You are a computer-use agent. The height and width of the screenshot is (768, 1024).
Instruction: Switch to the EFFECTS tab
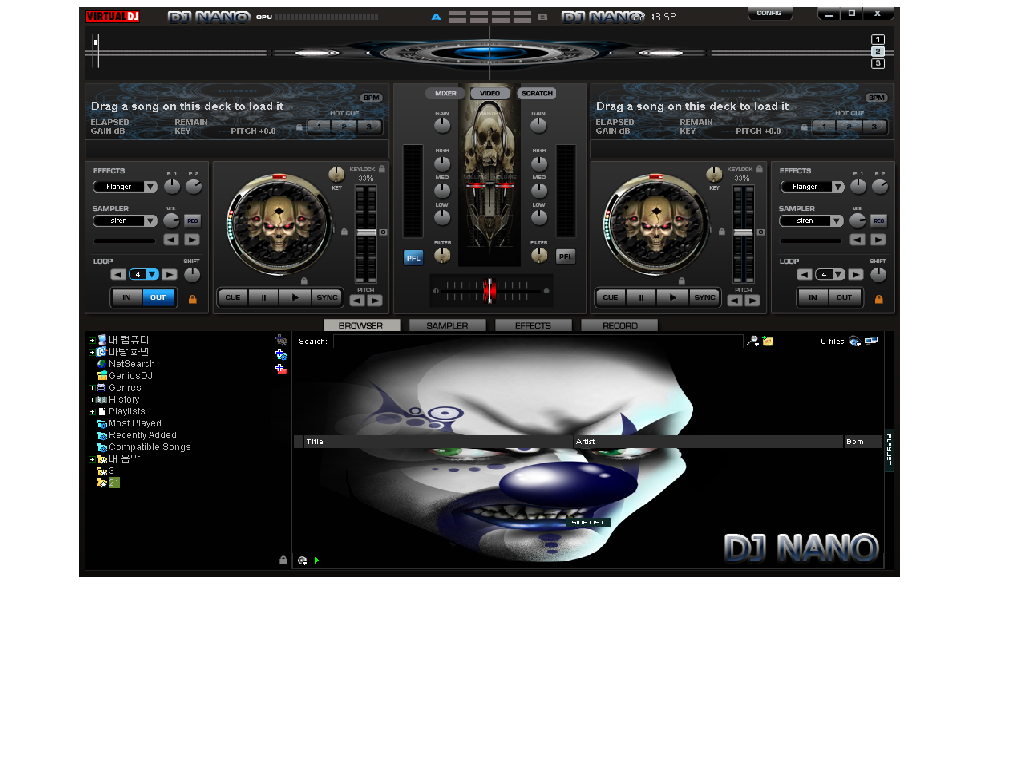click(533, 325)
